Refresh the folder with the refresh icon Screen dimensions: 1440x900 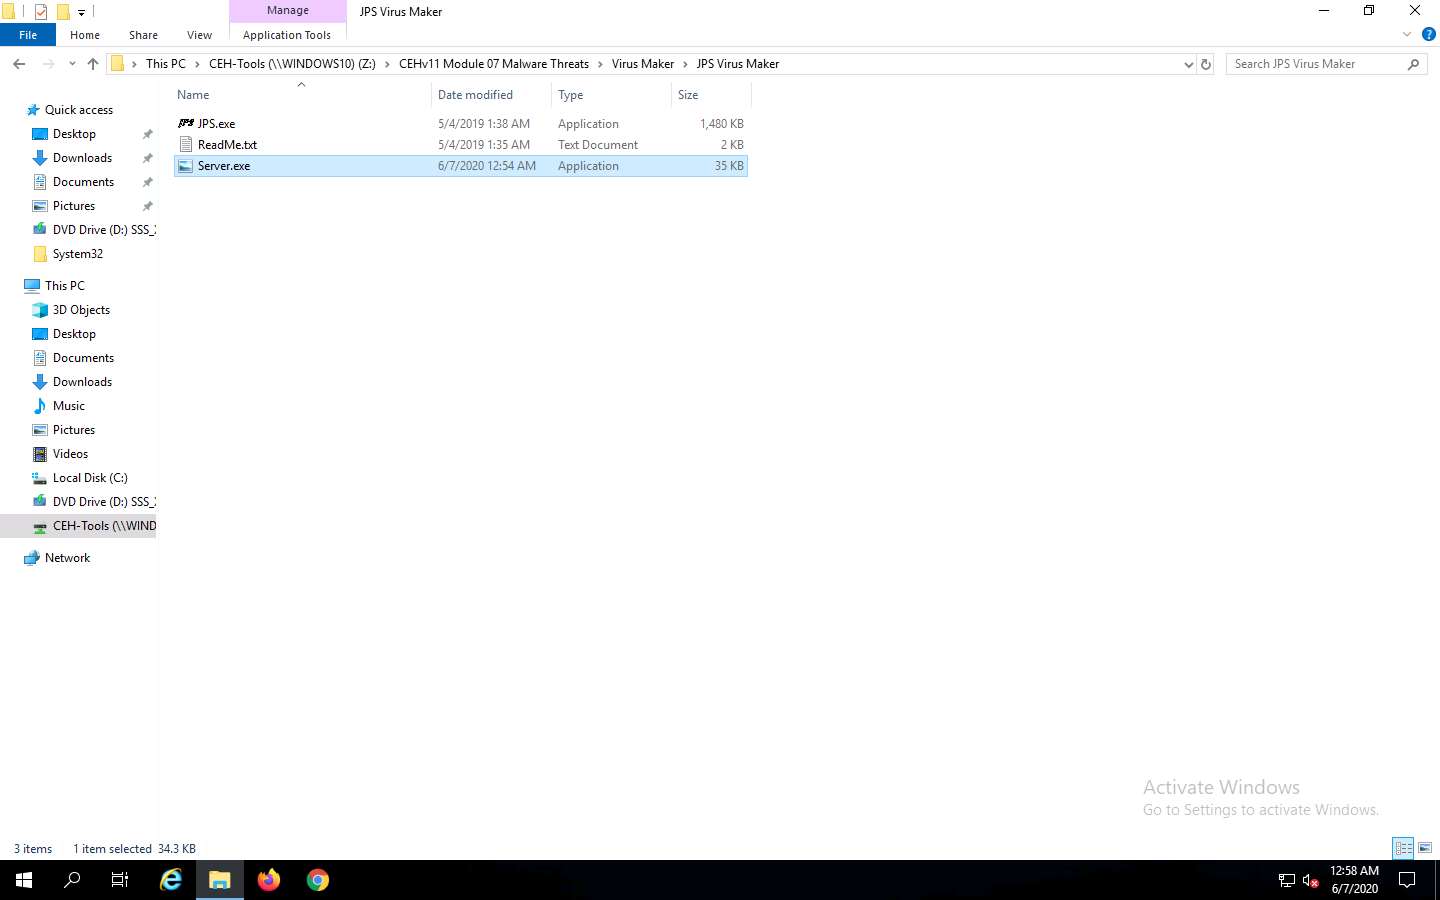click(x=1206, y=64)
